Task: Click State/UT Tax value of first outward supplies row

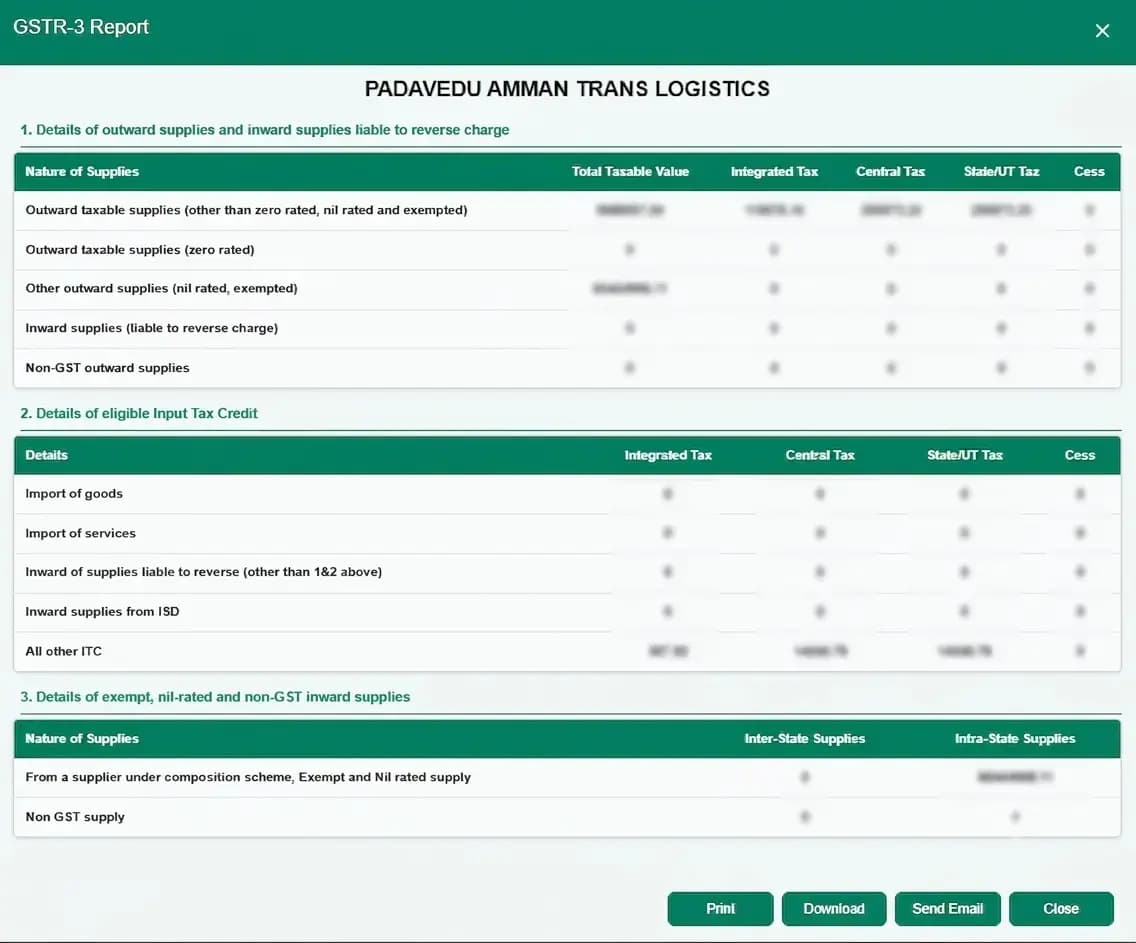Action: tap(1001, 210)
